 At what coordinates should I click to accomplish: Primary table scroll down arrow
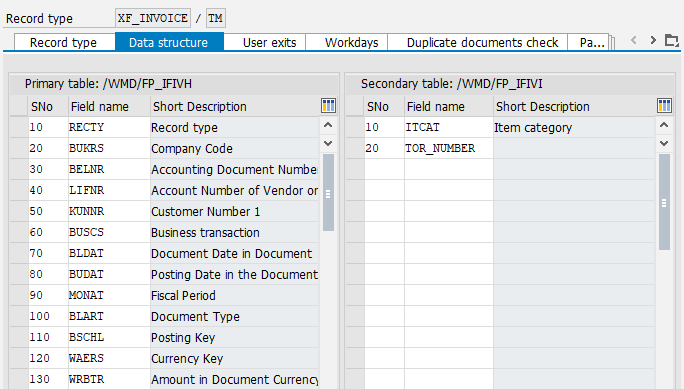click(x=328, y=143)
